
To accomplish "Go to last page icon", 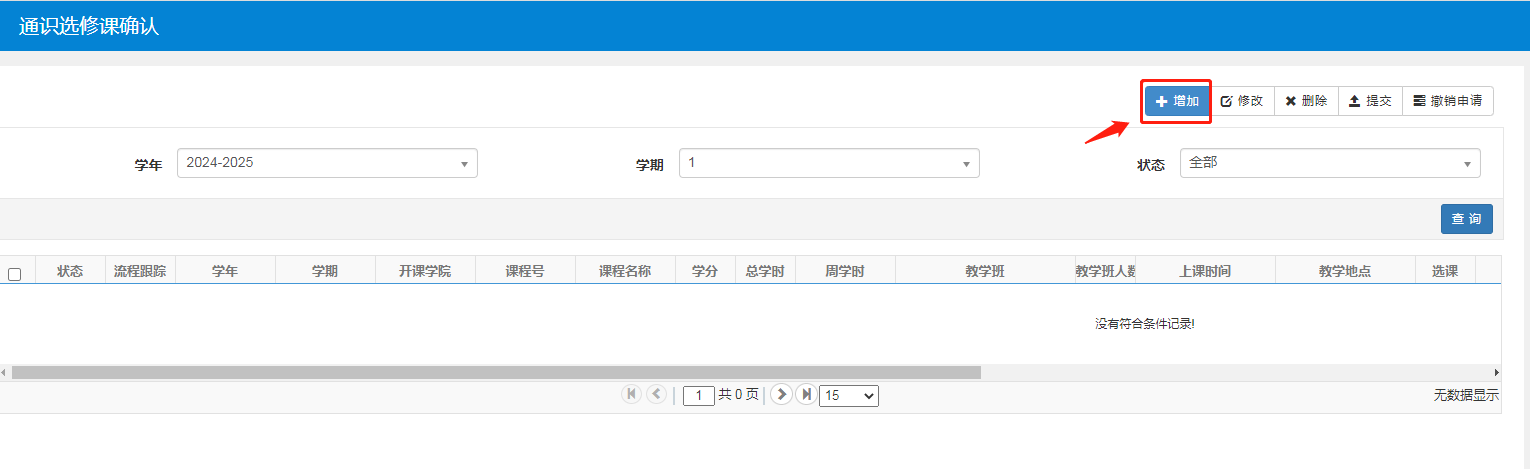I will point(806,394).
